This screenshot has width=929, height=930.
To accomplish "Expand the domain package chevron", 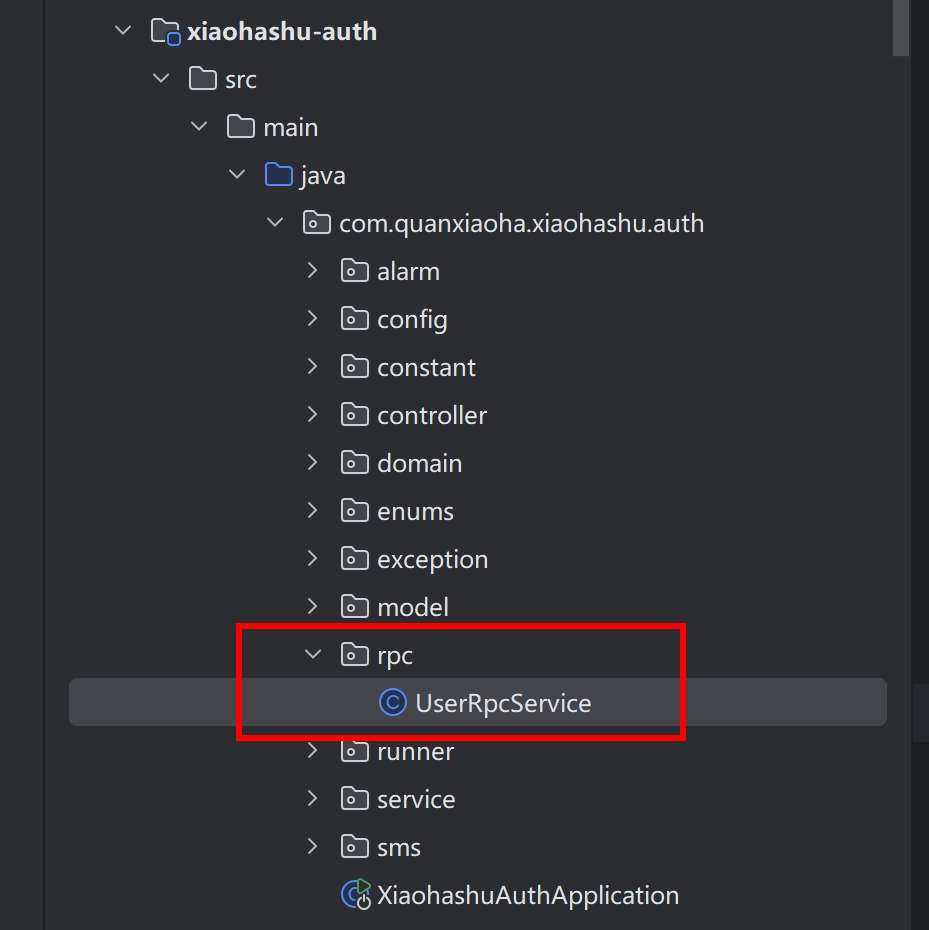I will (x=313, y=463).
